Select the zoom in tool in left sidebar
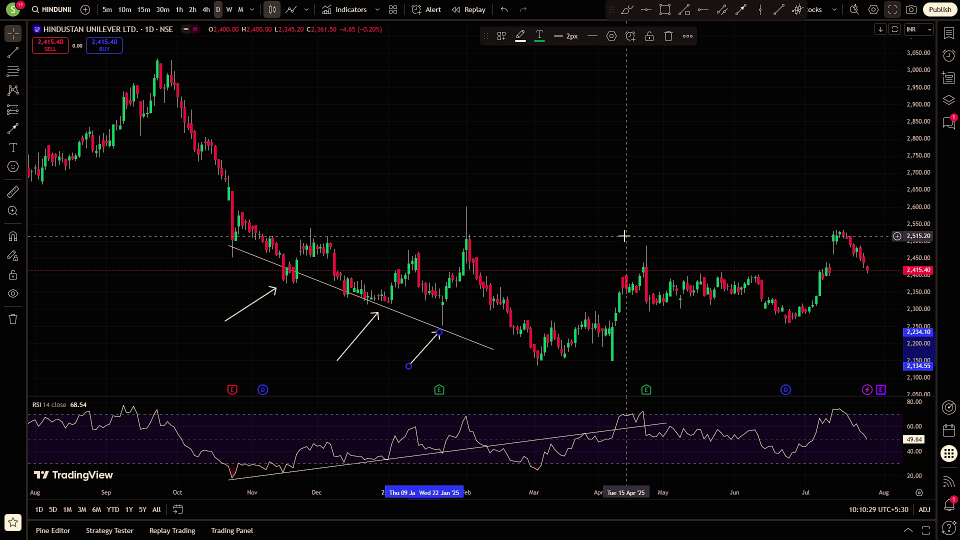 coord(13,211)
